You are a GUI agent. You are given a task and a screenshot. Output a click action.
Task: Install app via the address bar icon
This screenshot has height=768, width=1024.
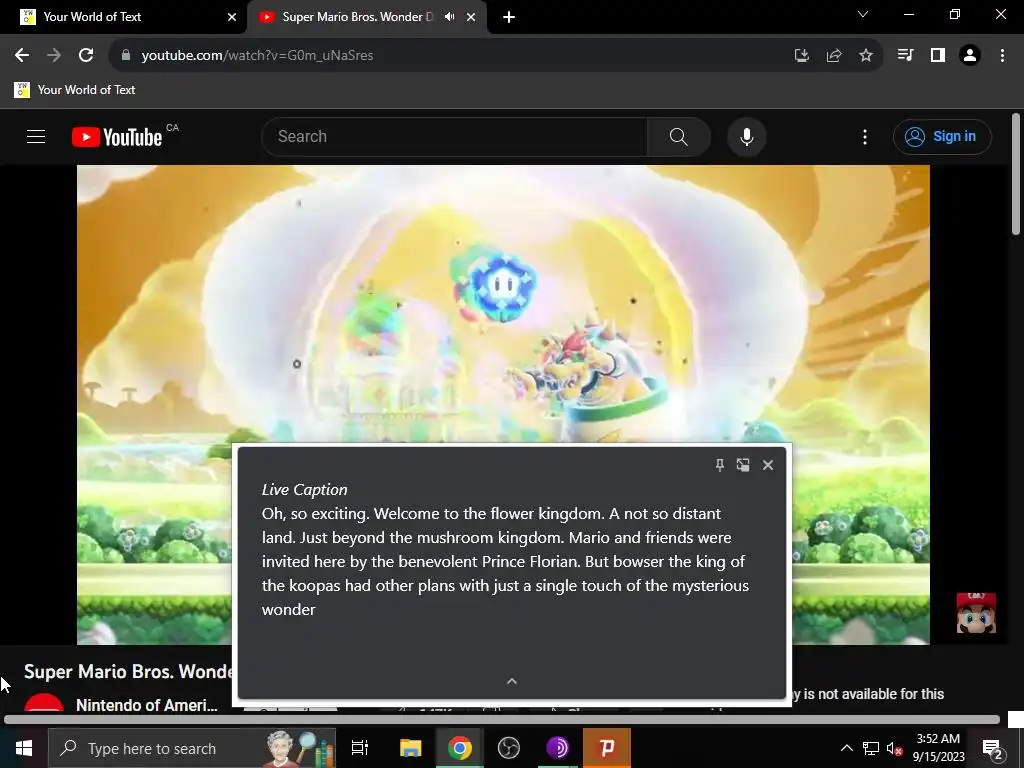coord(801,56)
